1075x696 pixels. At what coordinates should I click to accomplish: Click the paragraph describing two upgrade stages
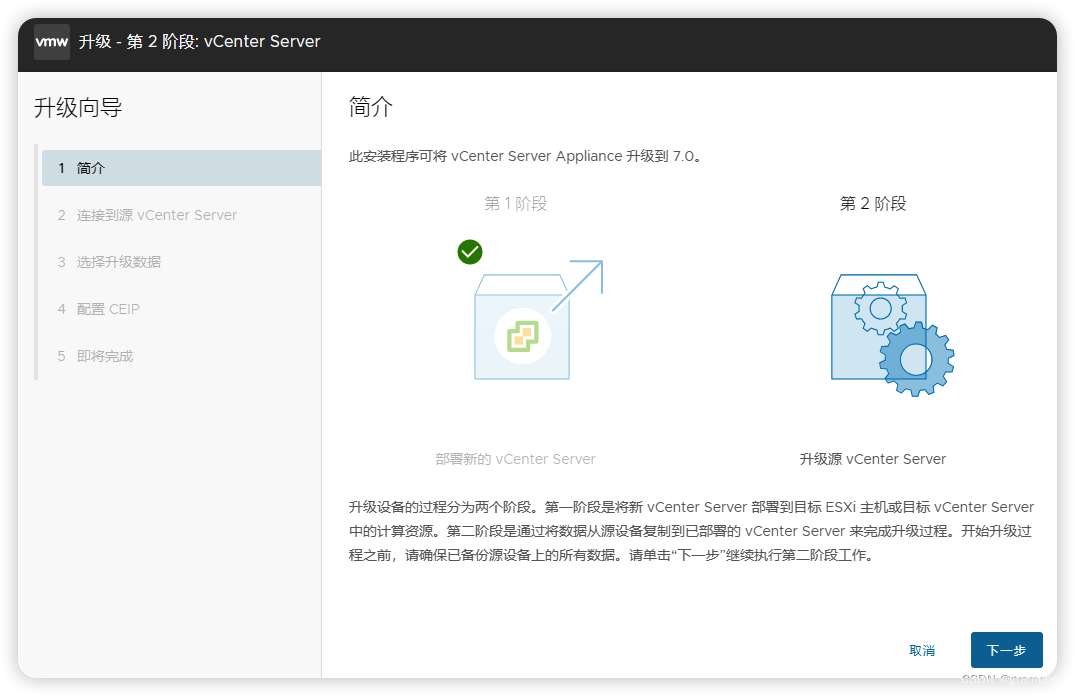(691, 531)
